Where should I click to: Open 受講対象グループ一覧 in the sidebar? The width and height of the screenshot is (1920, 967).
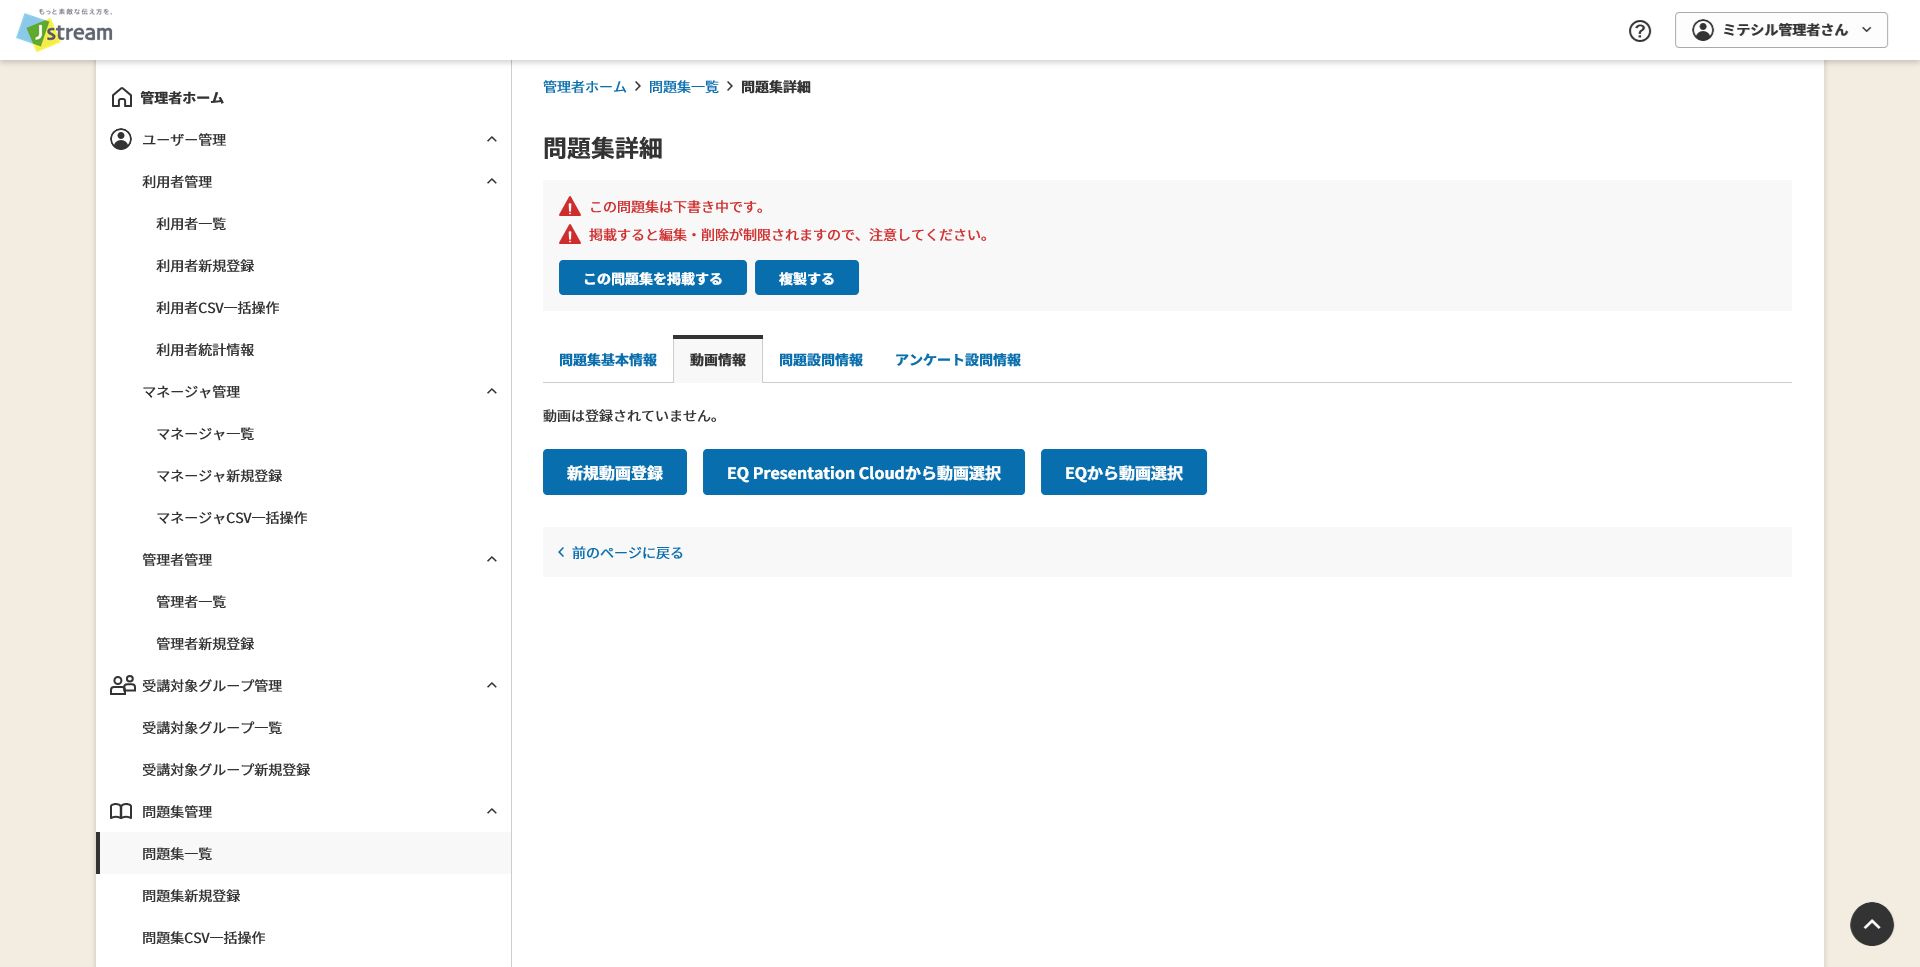coord(212,728)
